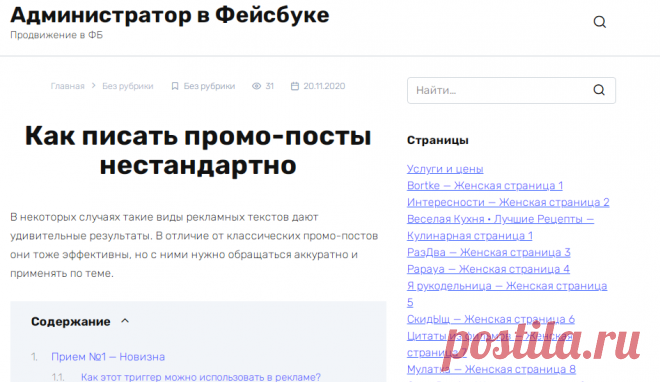Click the Страницы sidebar heading

pyautogui.click(x=438, y=141)
